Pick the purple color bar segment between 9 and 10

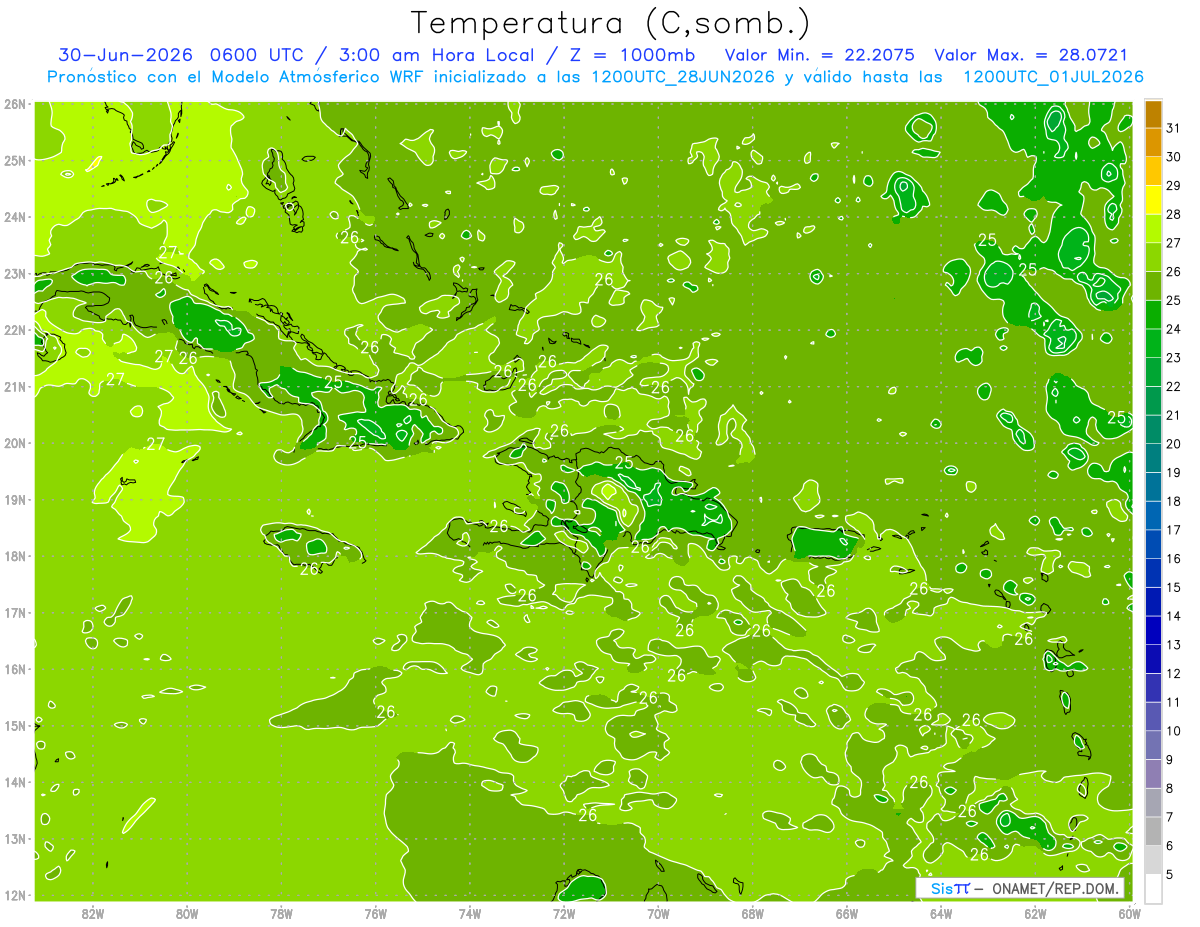coord(1153,745)
